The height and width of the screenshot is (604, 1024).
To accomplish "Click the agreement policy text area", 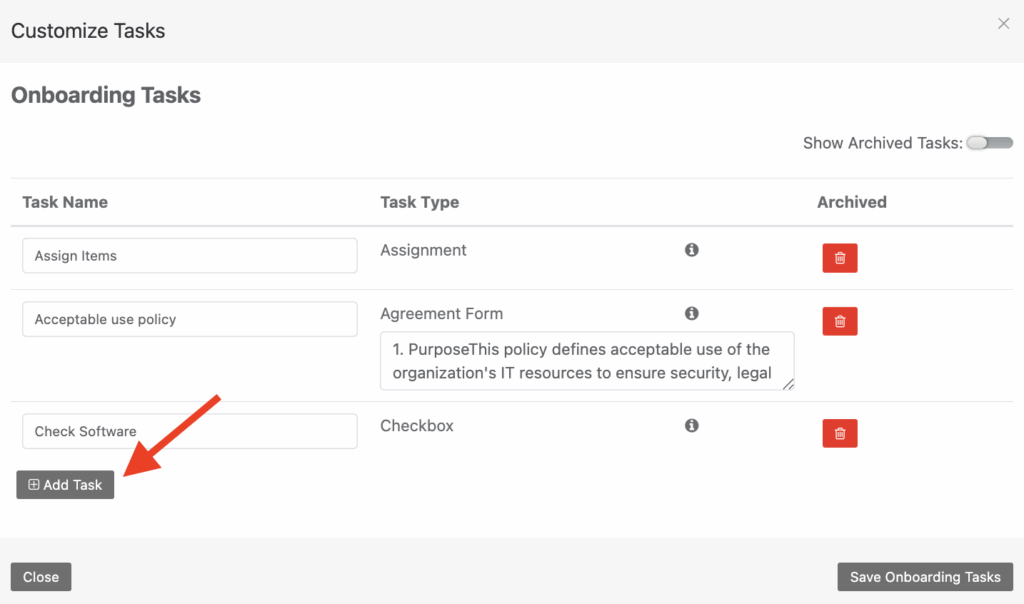I will (x=586, y=360).
